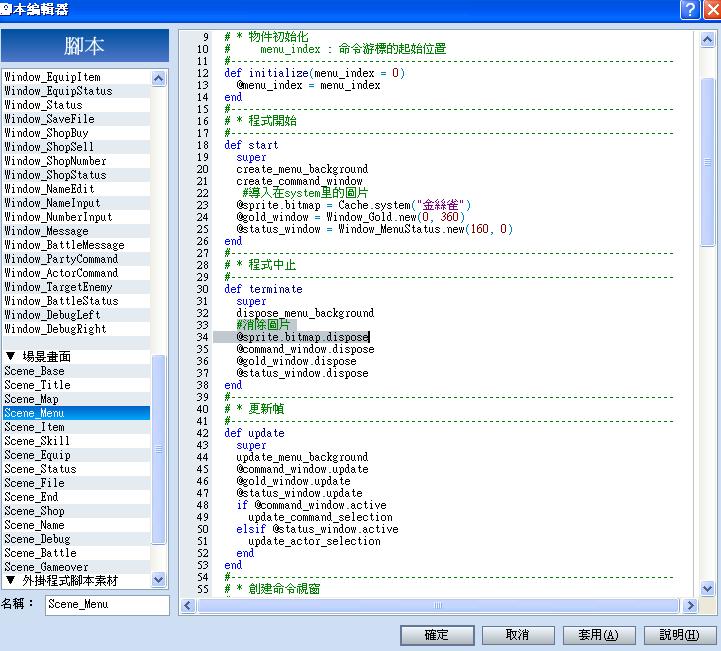Viewport: 721px width, 651px height.
Task: Click code line 42 def update
Action: [x=254, y=433]
